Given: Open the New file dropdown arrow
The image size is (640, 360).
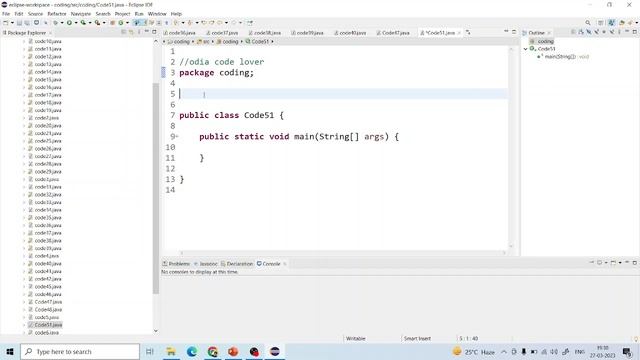Looking at the screenshot, I should (x=12, y=23).
